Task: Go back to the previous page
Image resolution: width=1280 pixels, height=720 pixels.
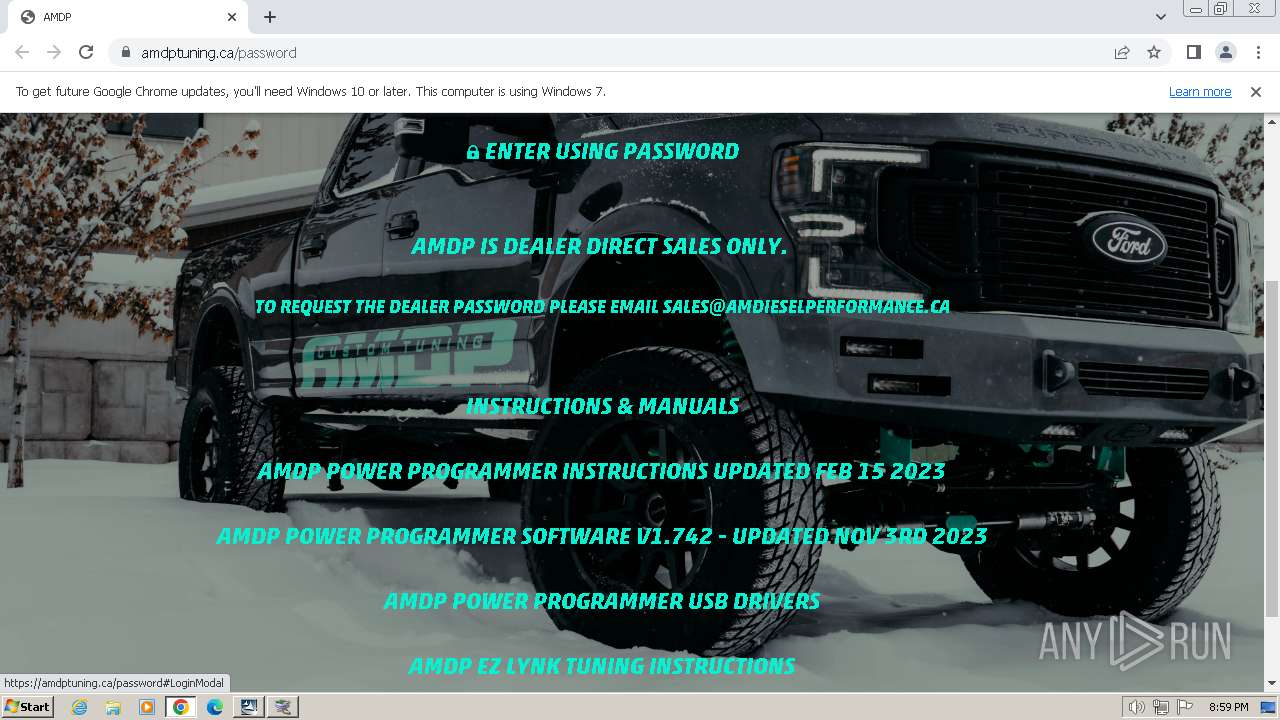Action: [22, 52]
